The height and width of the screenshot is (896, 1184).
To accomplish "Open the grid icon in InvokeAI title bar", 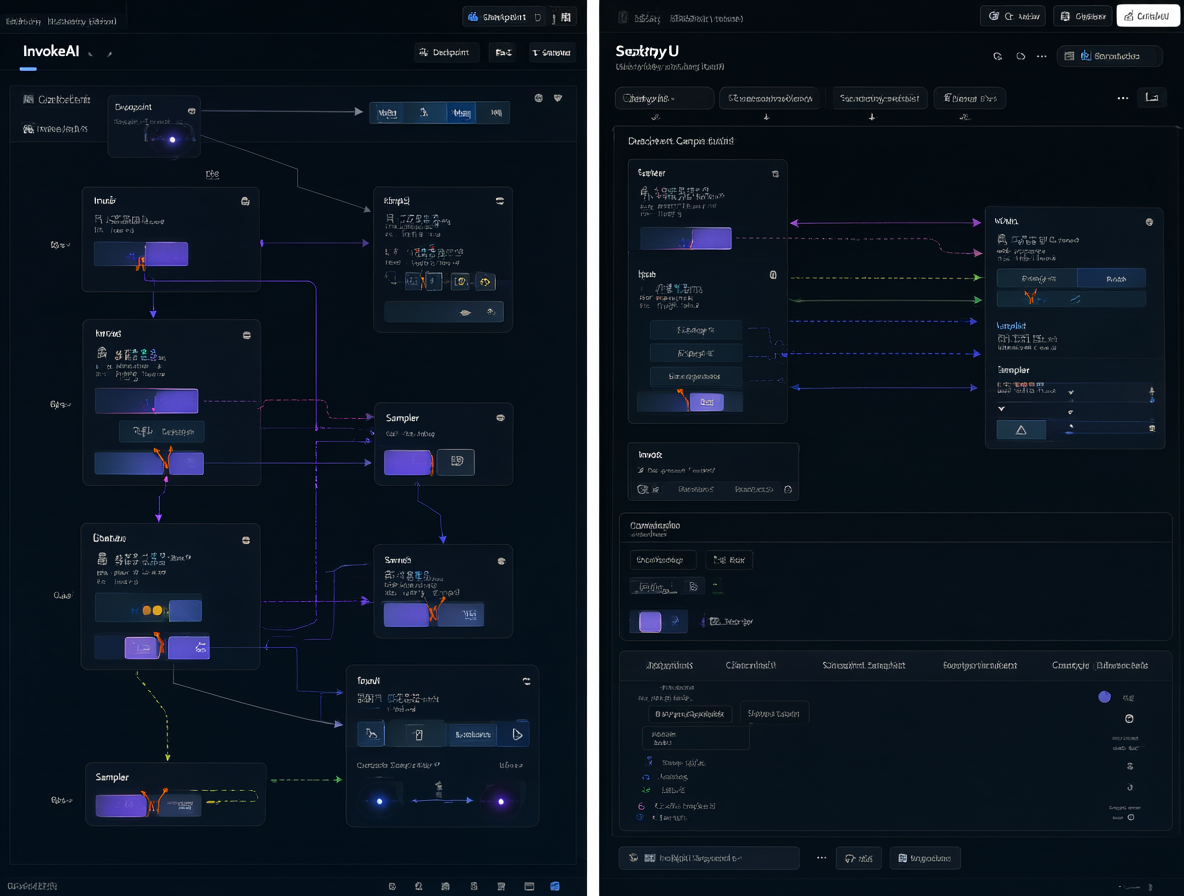I will [x=566, y=17].
